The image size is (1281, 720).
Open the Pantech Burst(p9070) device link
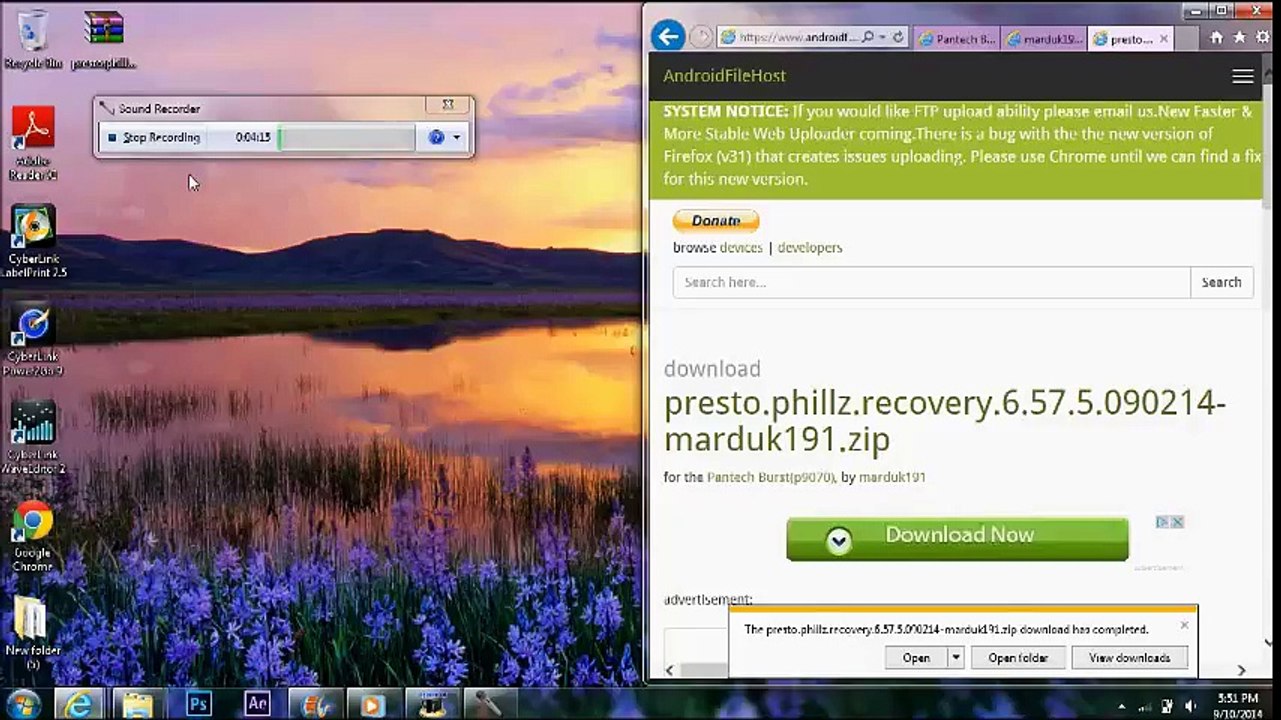click(x=771, y=478)
